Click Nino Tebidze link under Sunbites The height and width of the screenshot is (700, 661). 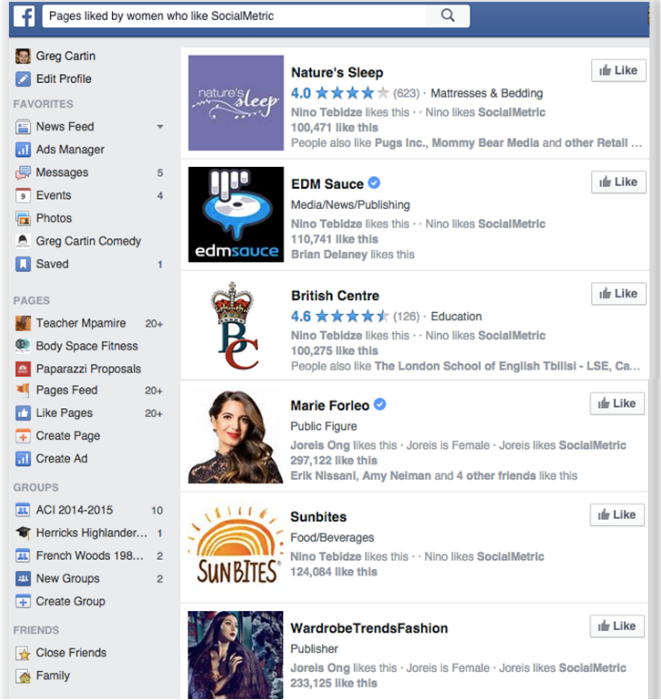[326, 557]
